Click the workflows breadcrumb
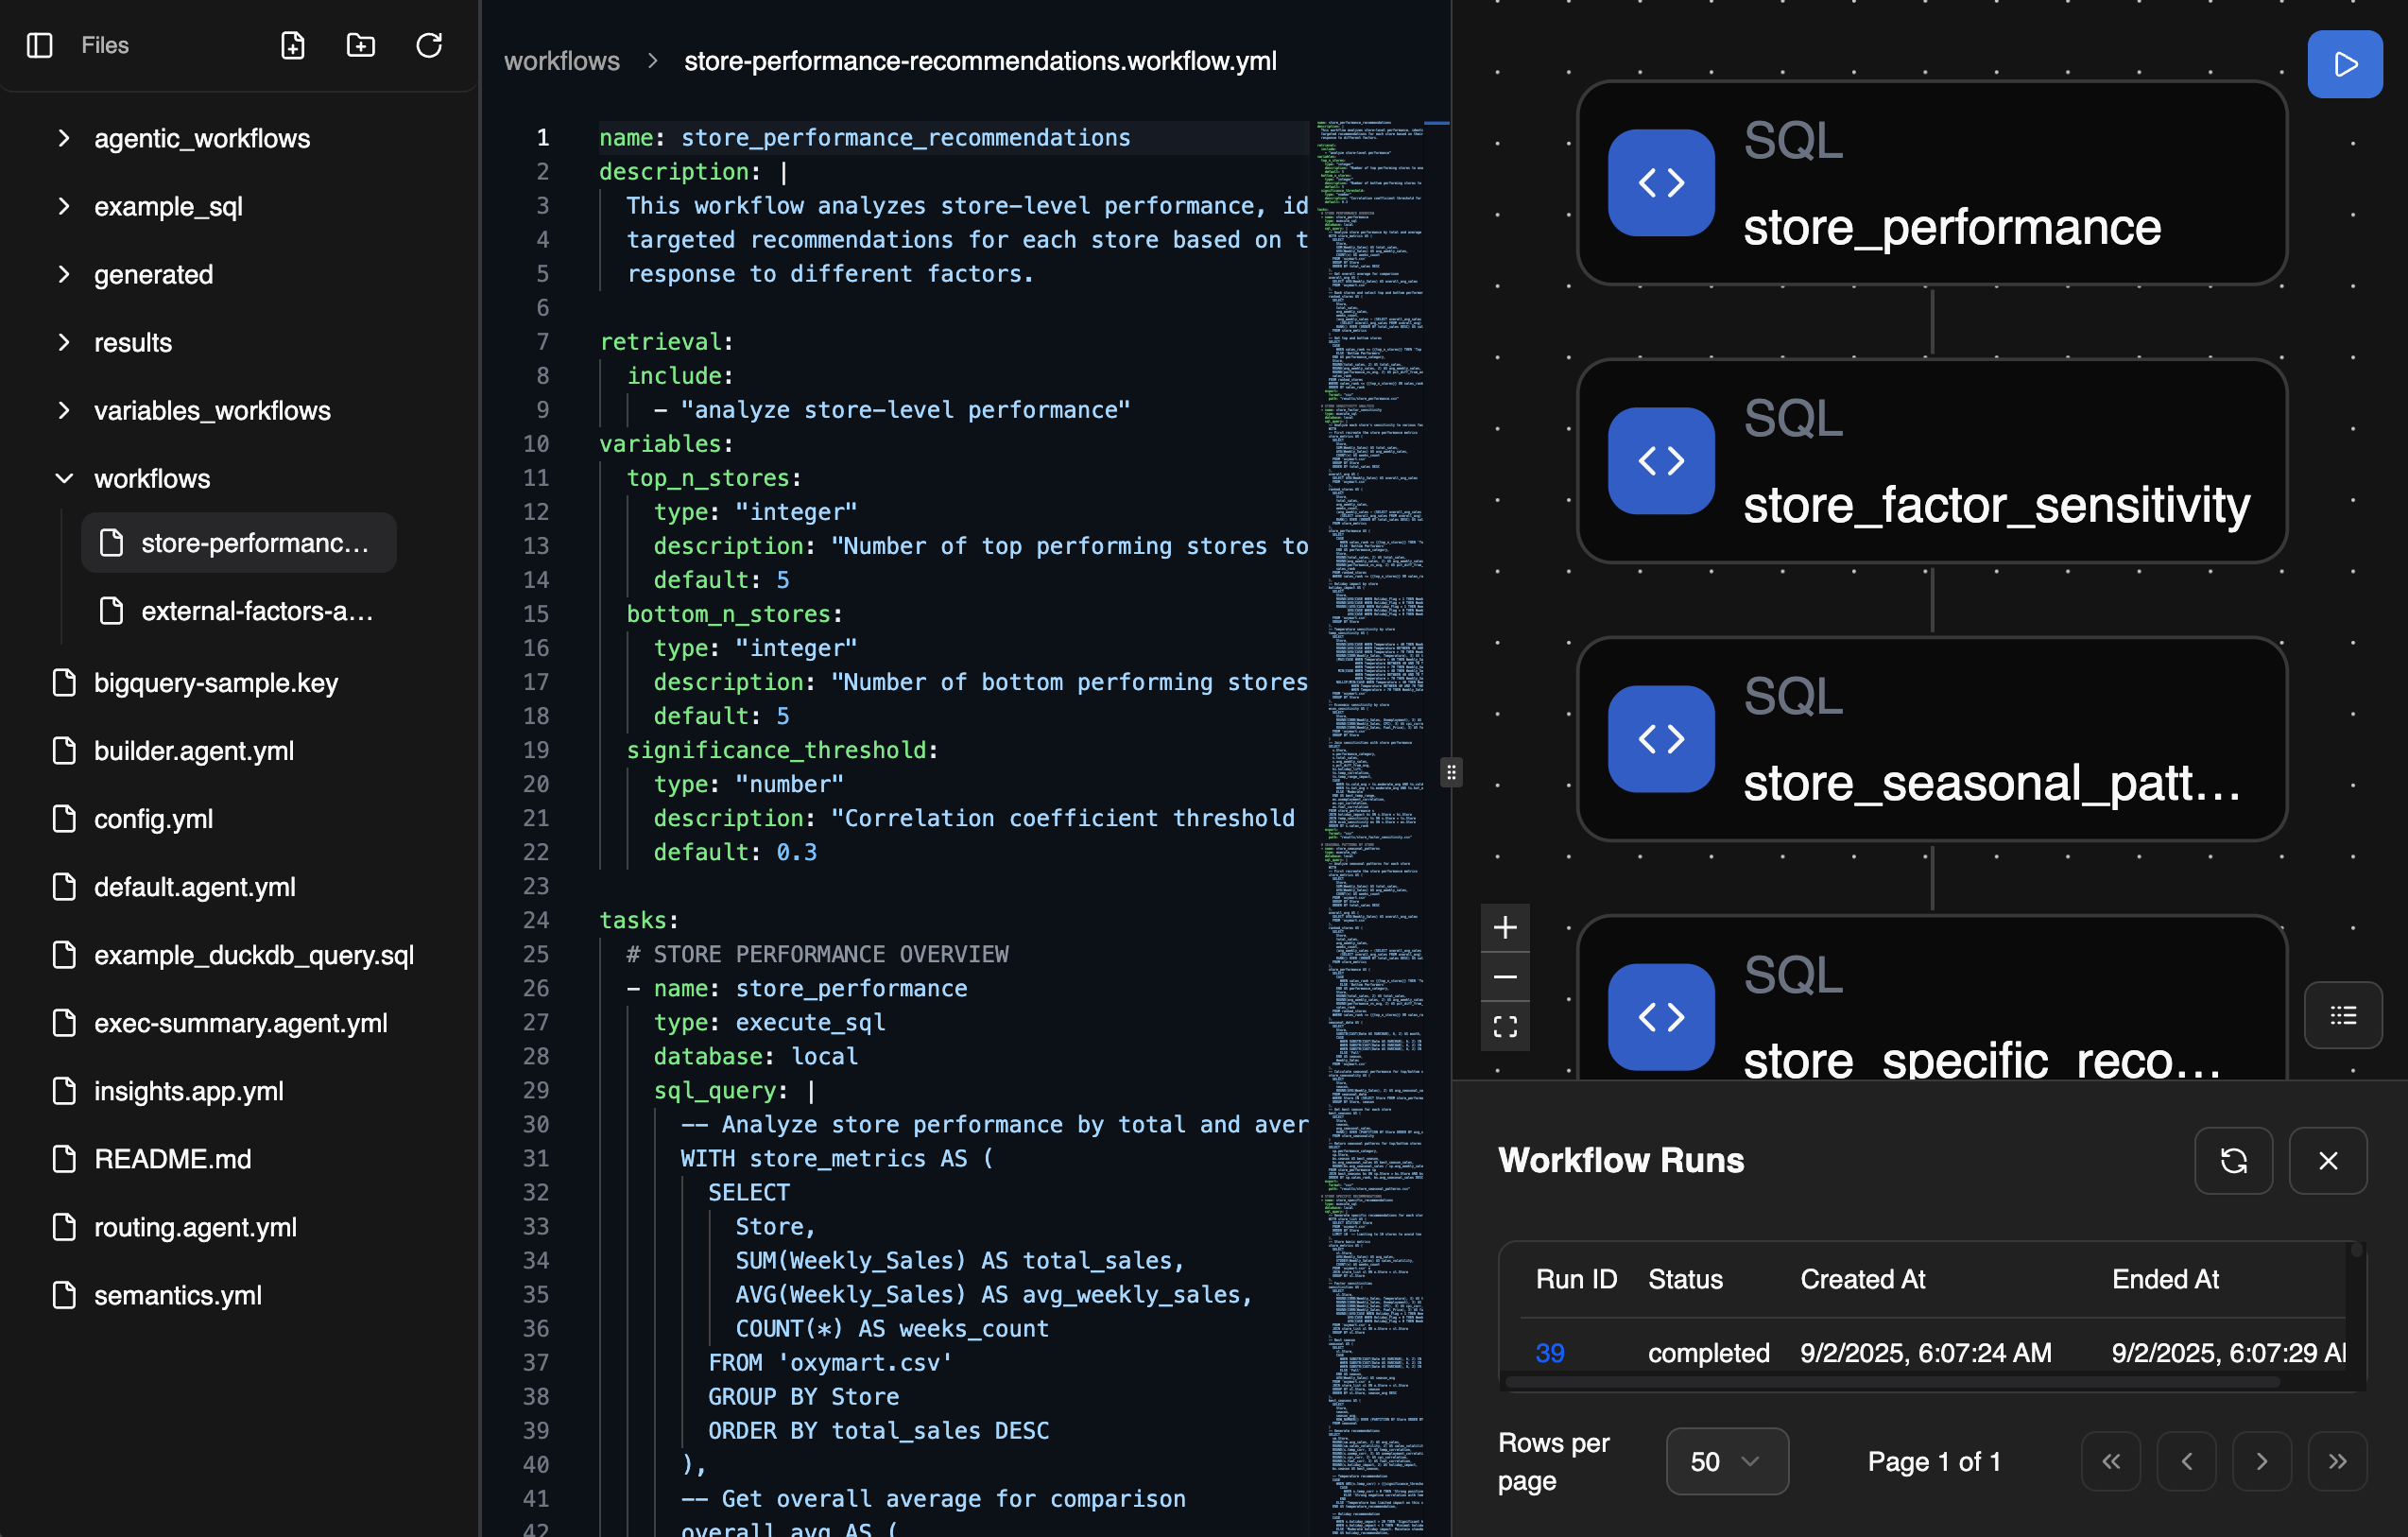Image resolution: width=2408 pixels, height=1537 pixels. [x=561, y=61]
